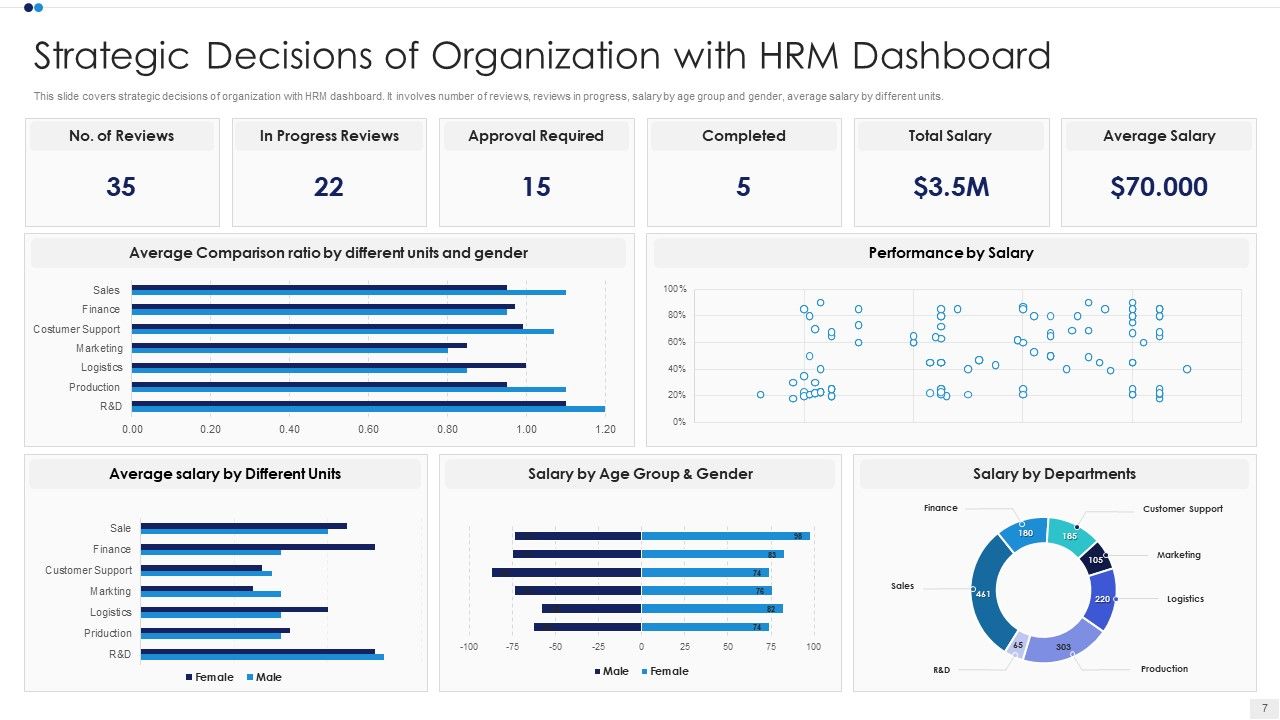Click the donut segment labeled 461
Image resolution: width=1280 pixels, height=720 pixels.
986,592
